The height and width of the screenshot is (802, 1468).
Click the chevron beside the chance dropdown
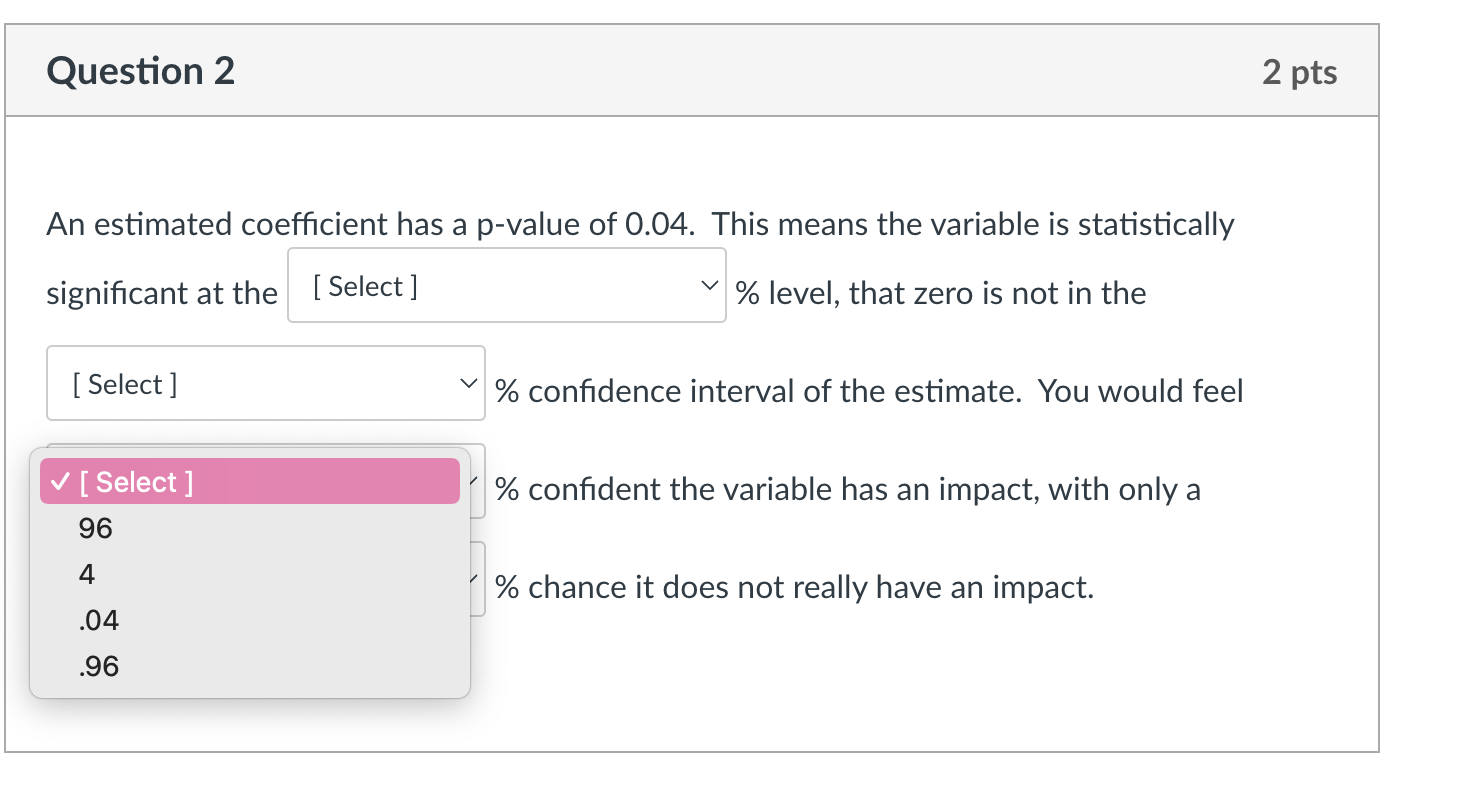pos(475,579)
